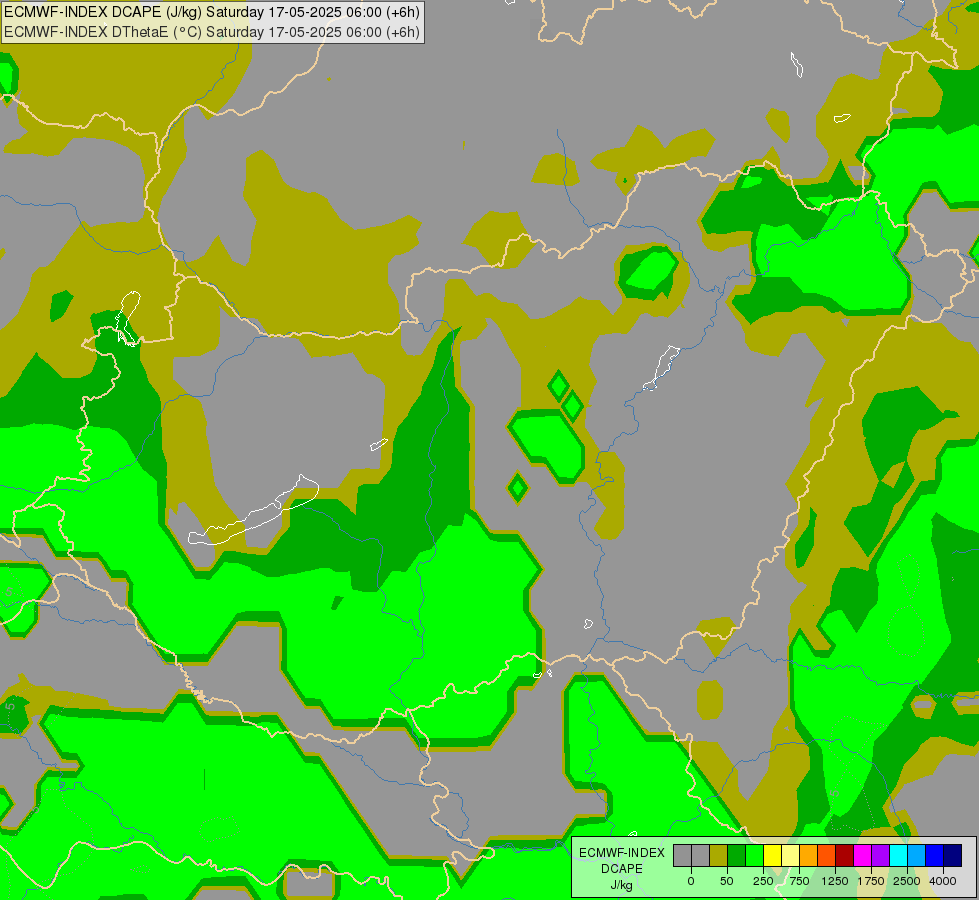The height and width of the screenshot is (900, 979).
Task: Pick the red-orange legend swatch
Action: [x=827, y=855]
